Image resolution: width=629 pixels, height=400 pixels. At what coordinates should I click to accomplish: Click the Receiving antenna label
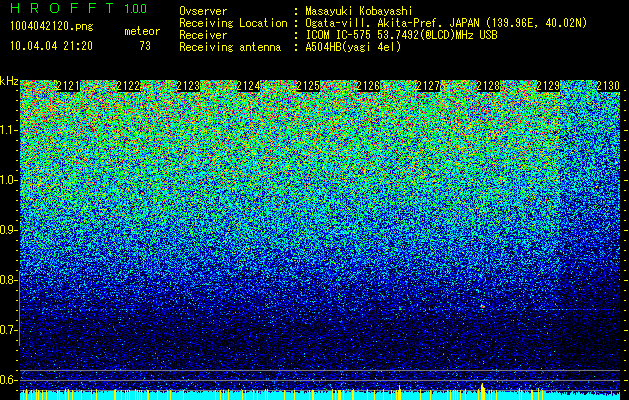(x=230, y=47)
